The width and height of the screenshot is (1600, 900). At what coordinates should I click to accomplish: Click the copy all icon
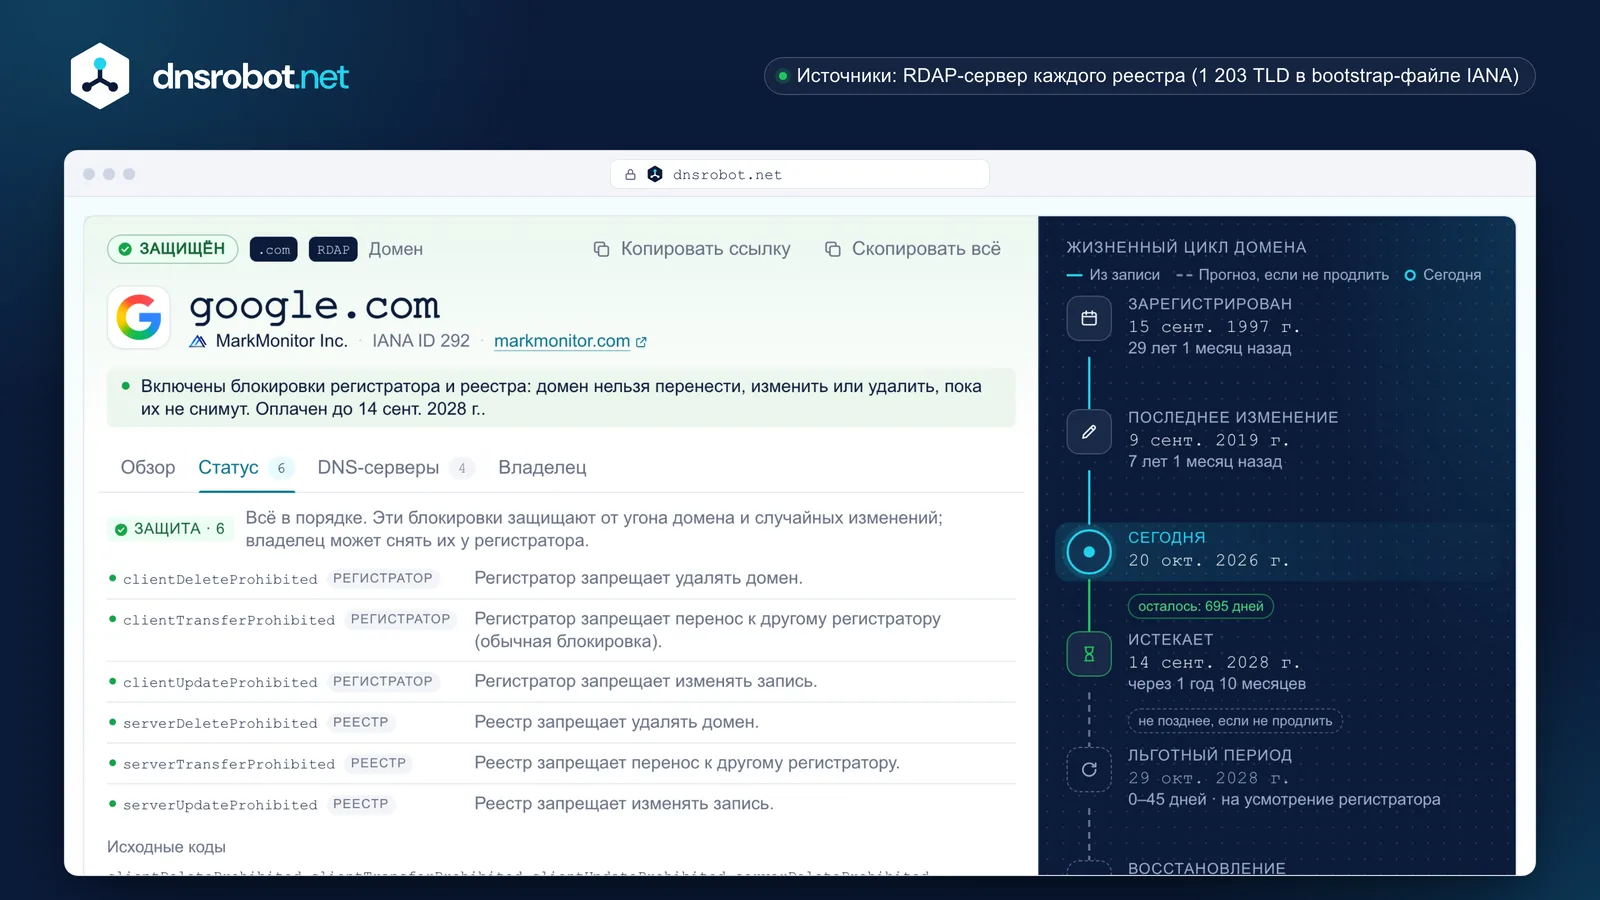[832, 249]
